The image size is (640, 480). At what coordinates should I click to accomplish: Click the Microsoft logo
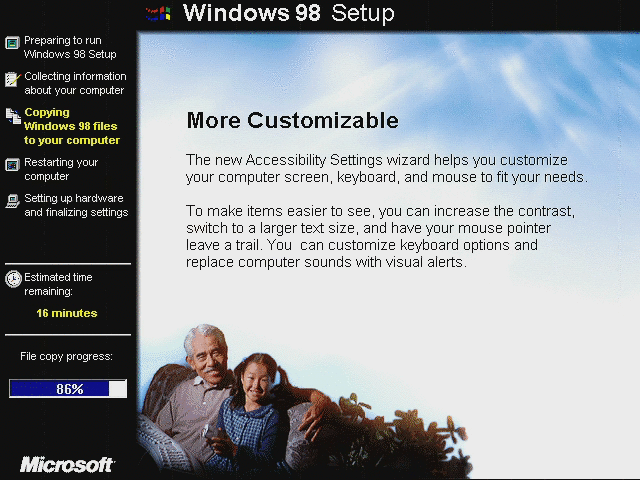[x=67, y=464]
